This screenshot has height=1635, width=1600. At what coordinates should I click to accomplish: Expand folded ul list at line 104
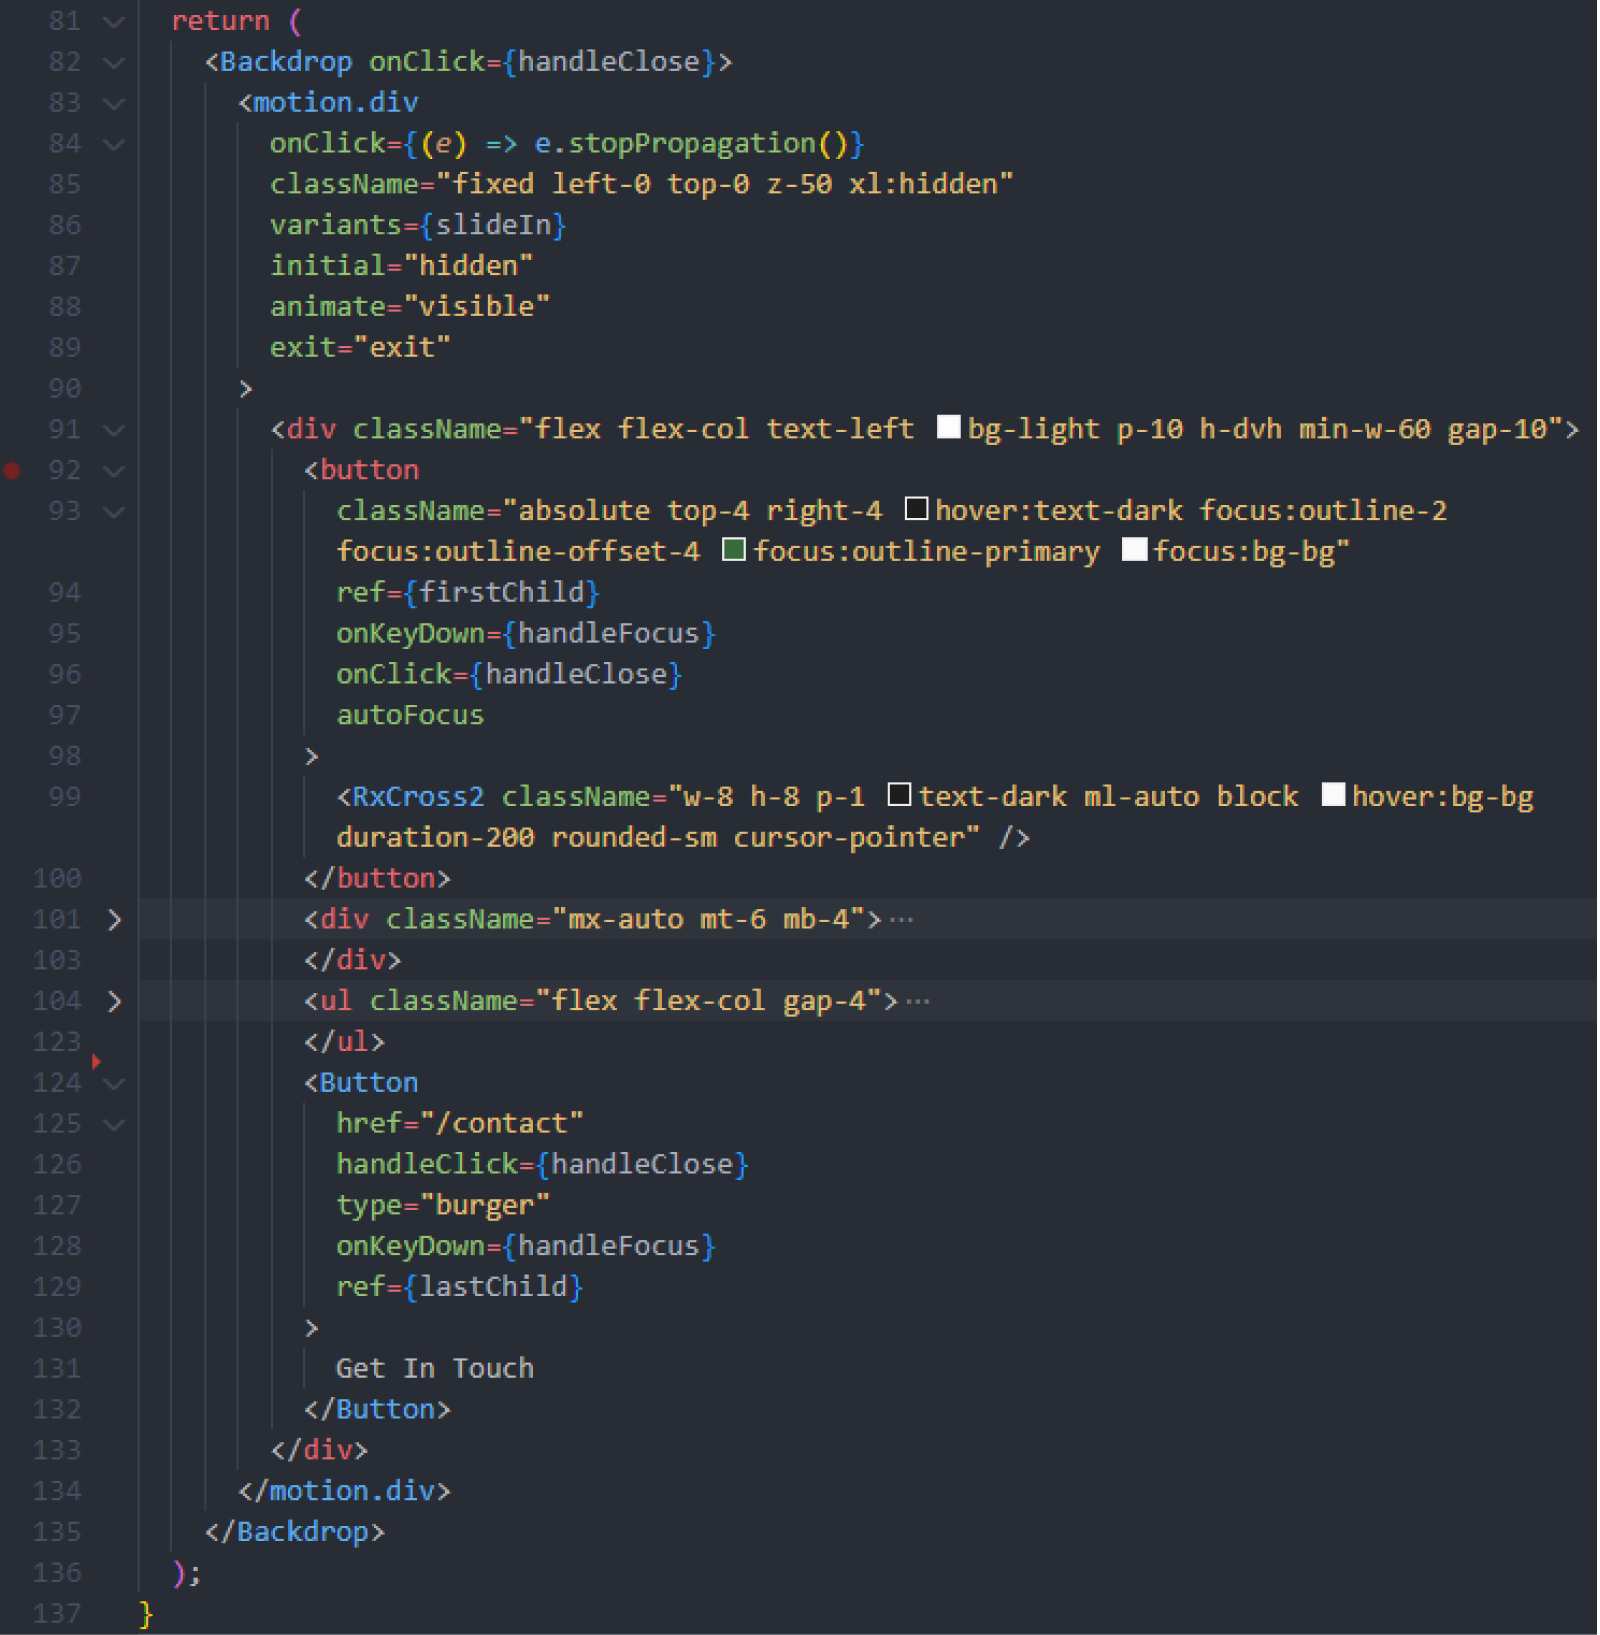(115, 1001)
